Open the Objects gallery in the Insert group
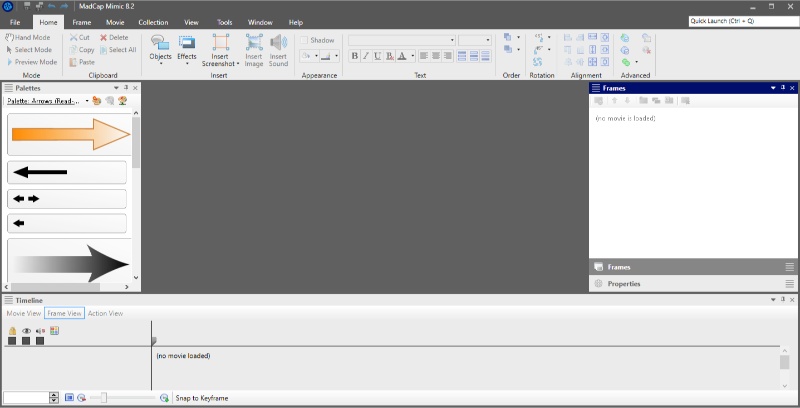The height and width of the screenshot is (408, 800). pyautogui.click(x=160, y=49)
